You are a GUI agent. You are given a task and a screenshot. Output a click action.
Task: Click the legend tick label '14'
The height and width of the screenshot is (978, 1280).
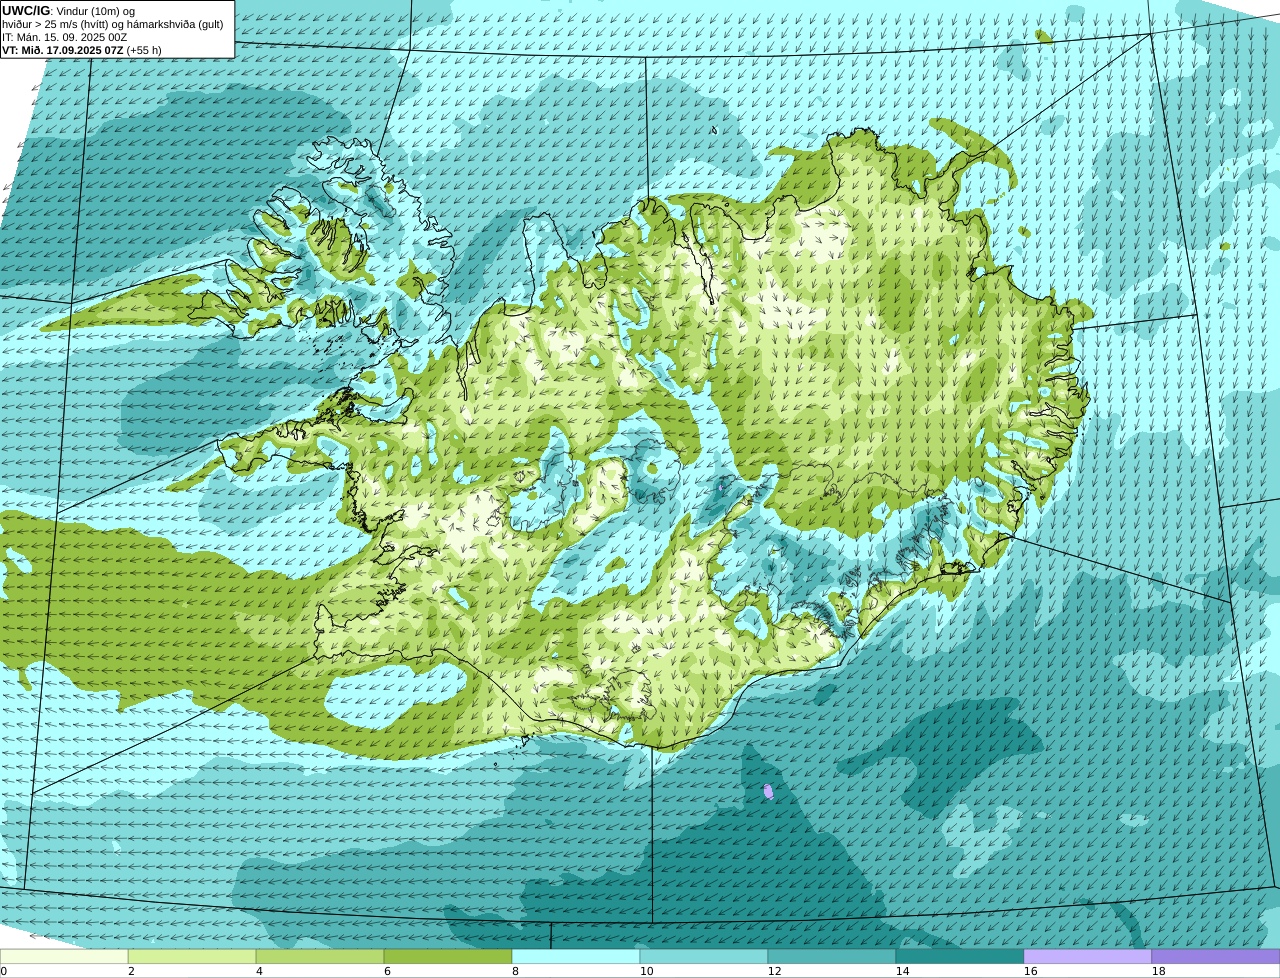coord(903,971)
